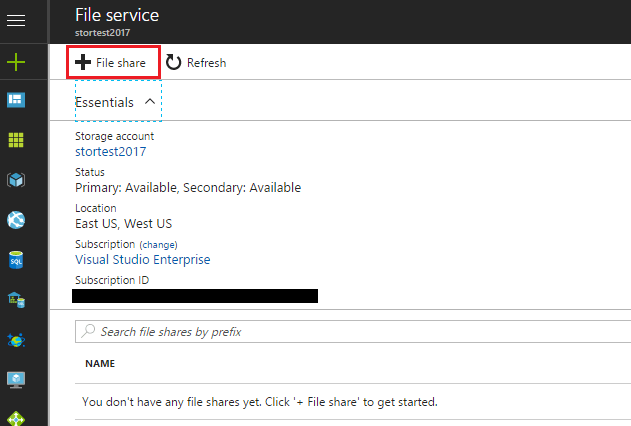This screenshot has height=426, width=631.
Task: Click the Status label
Action: (x=90, y=172)
